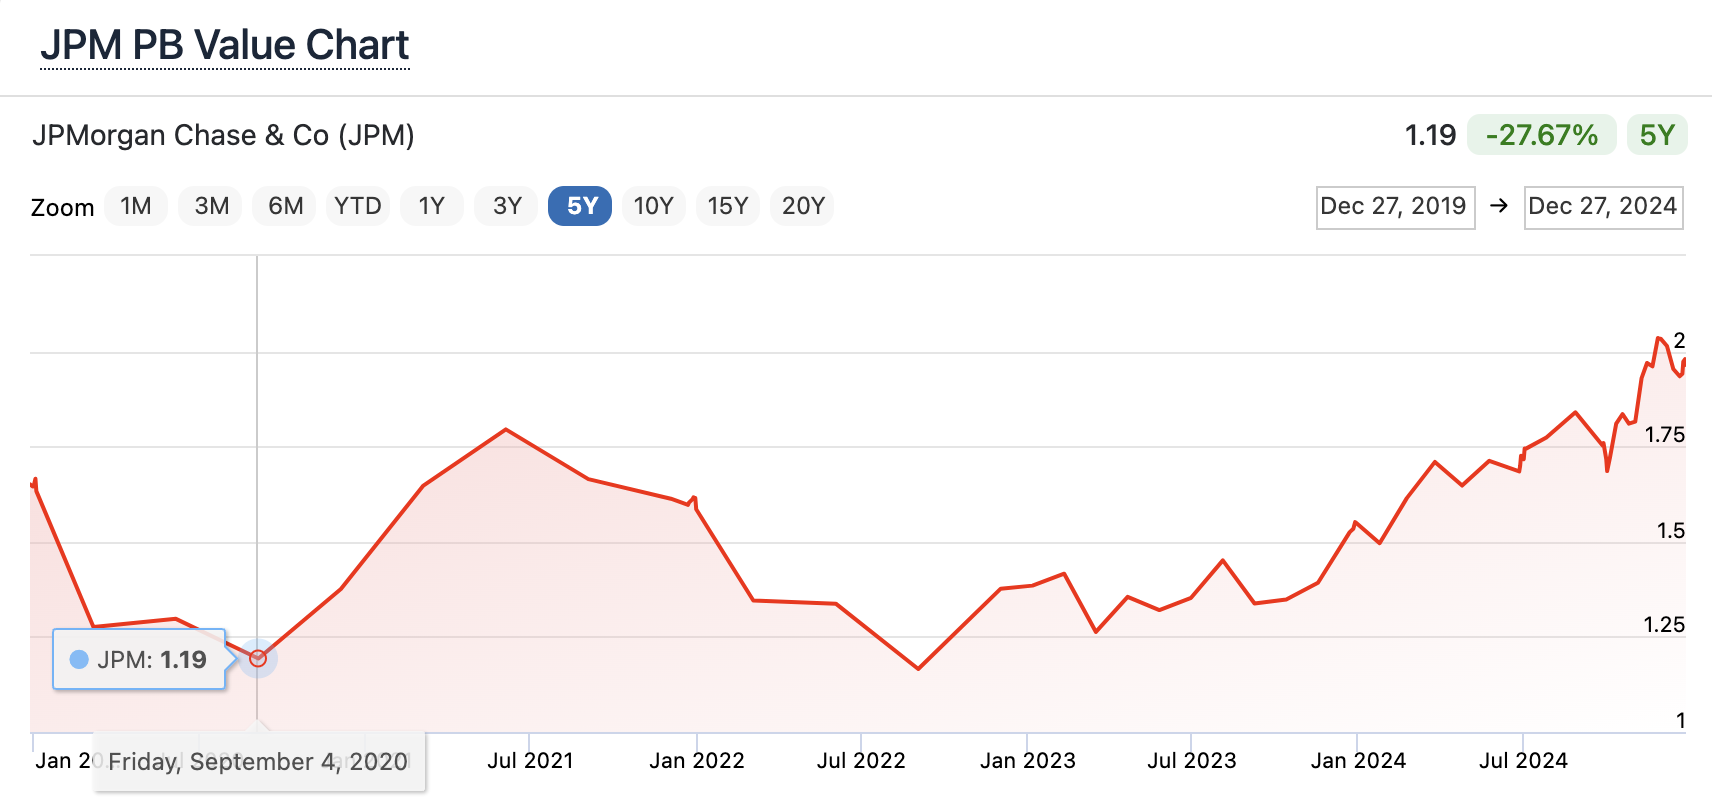Set zoom to 3Y
This screenshot has width=1712, height=808.
coord(507,206)
